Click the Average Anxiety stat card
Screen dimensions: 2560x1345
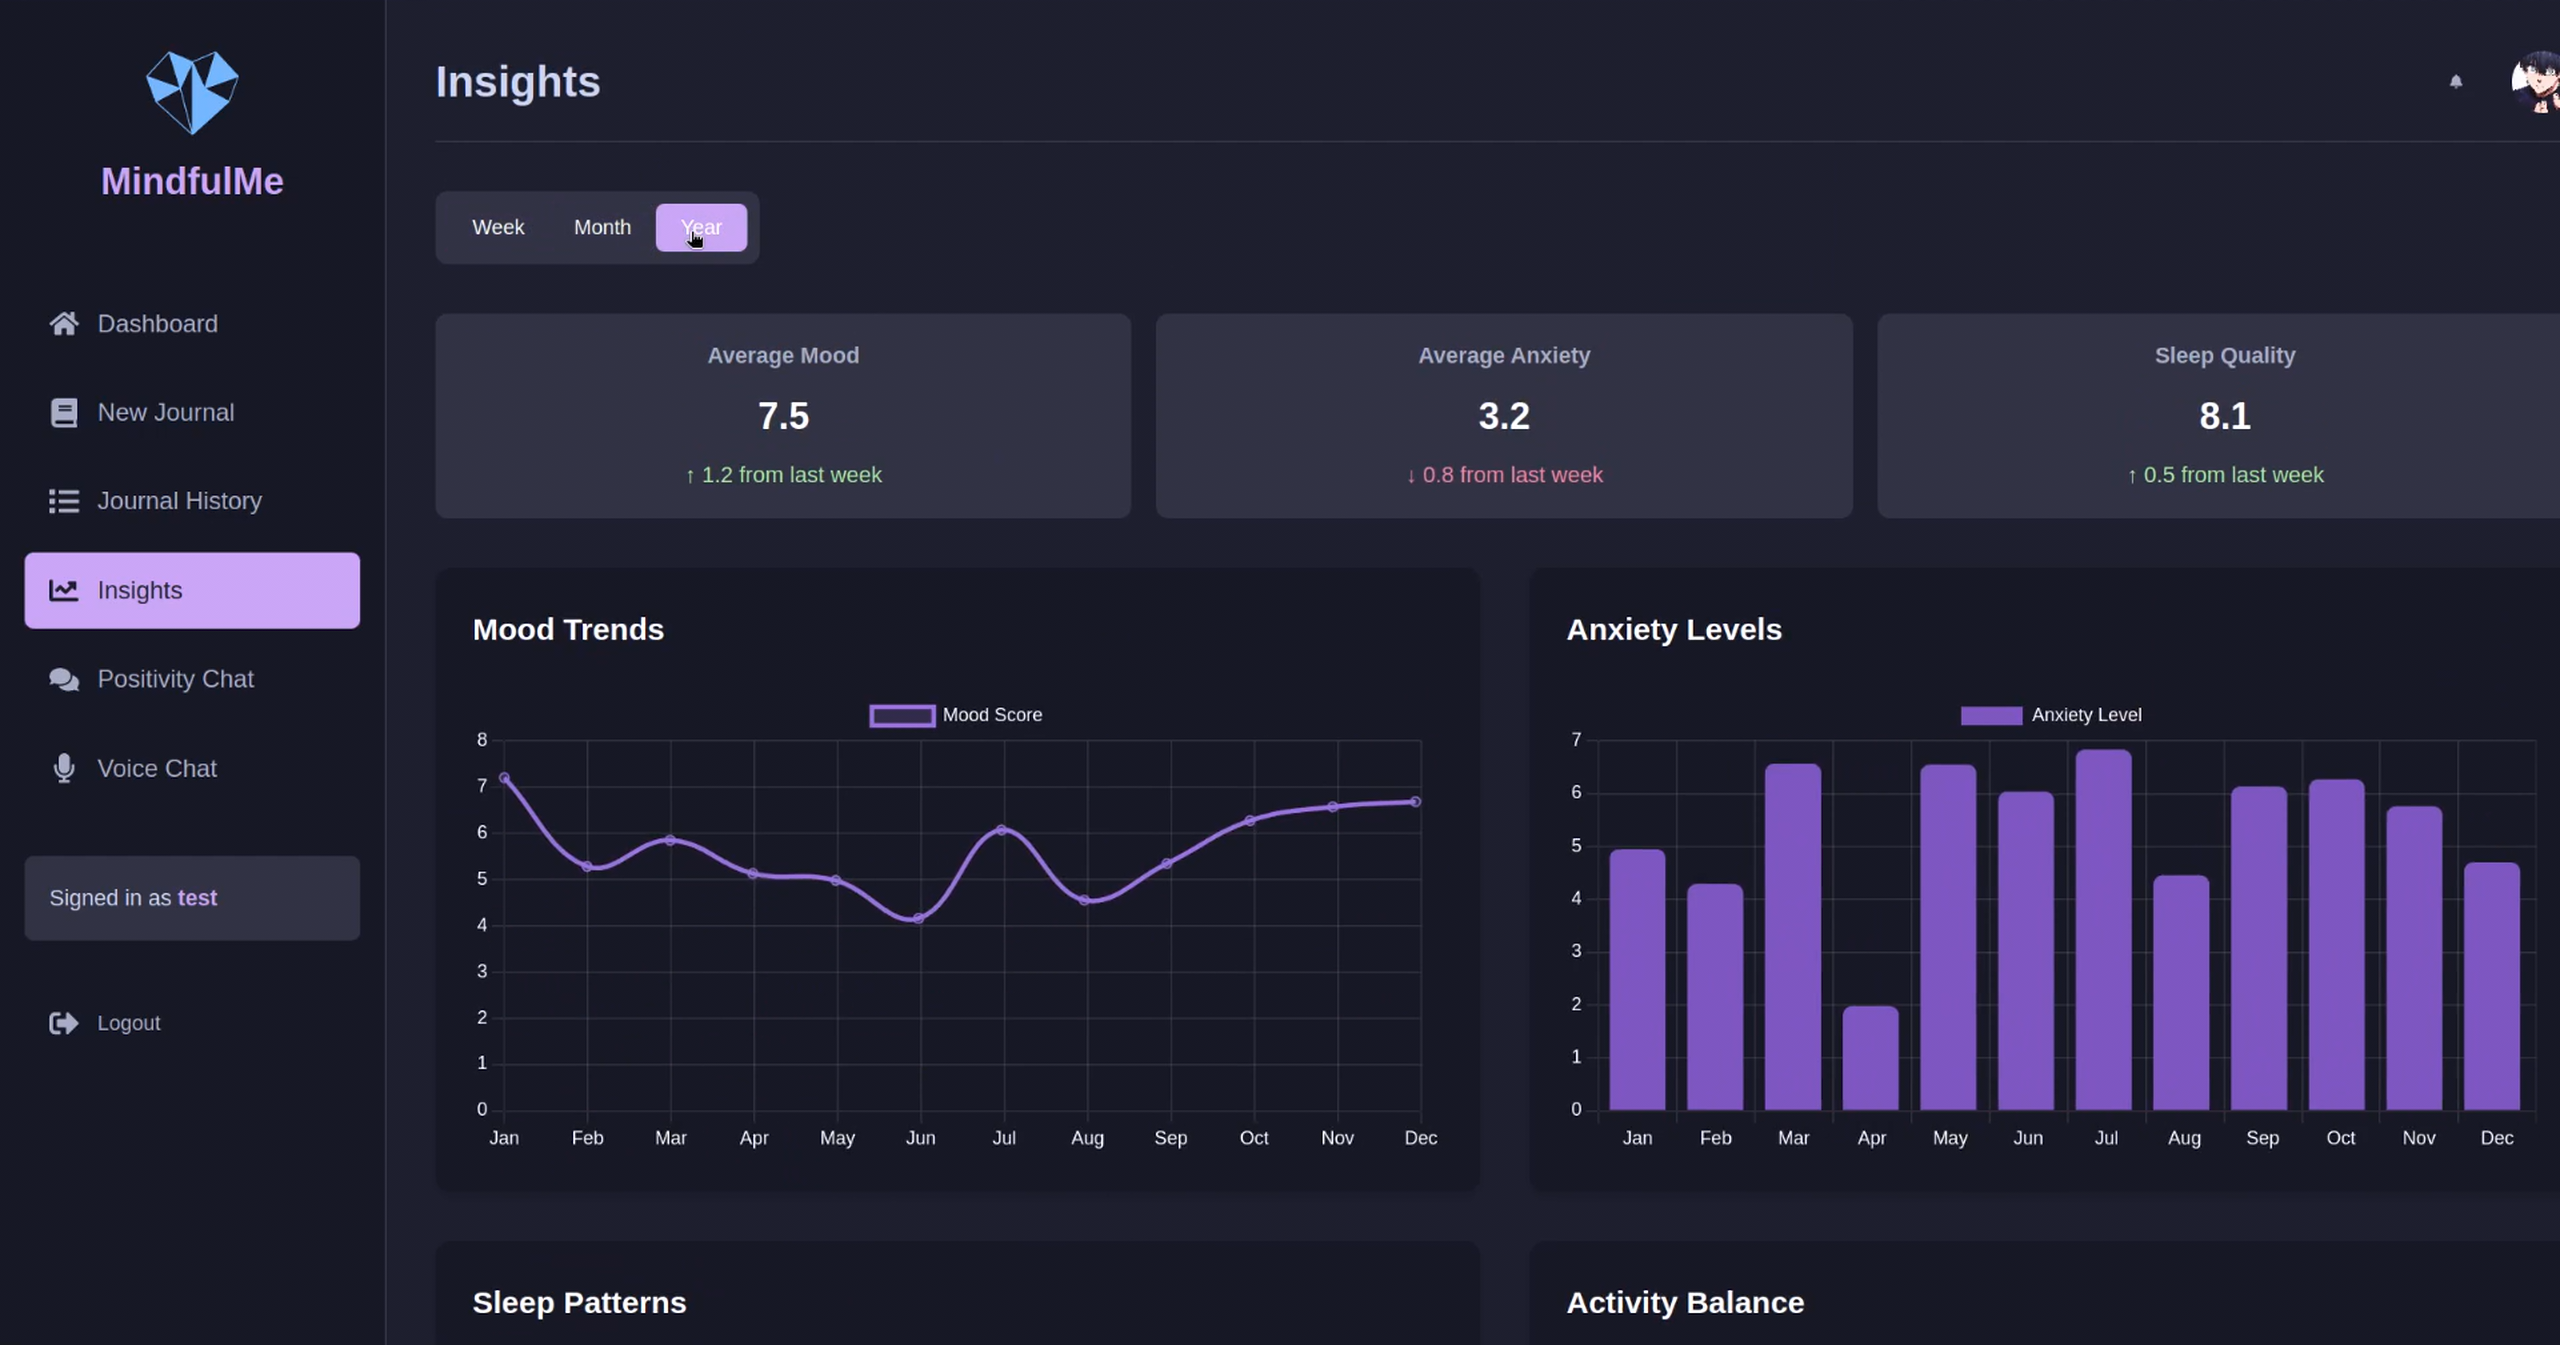click(x=1504, y=415)
